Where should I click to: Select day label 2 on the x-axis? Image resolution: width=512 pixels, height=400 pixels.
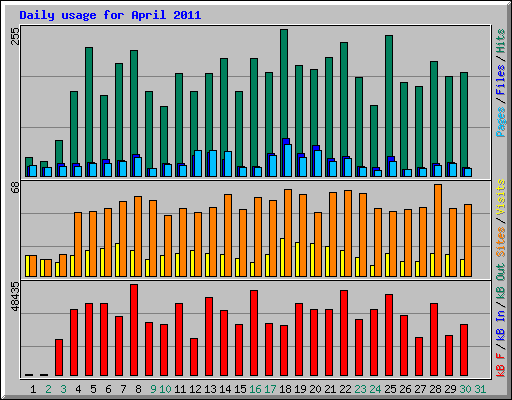click(x=48, y=389)
